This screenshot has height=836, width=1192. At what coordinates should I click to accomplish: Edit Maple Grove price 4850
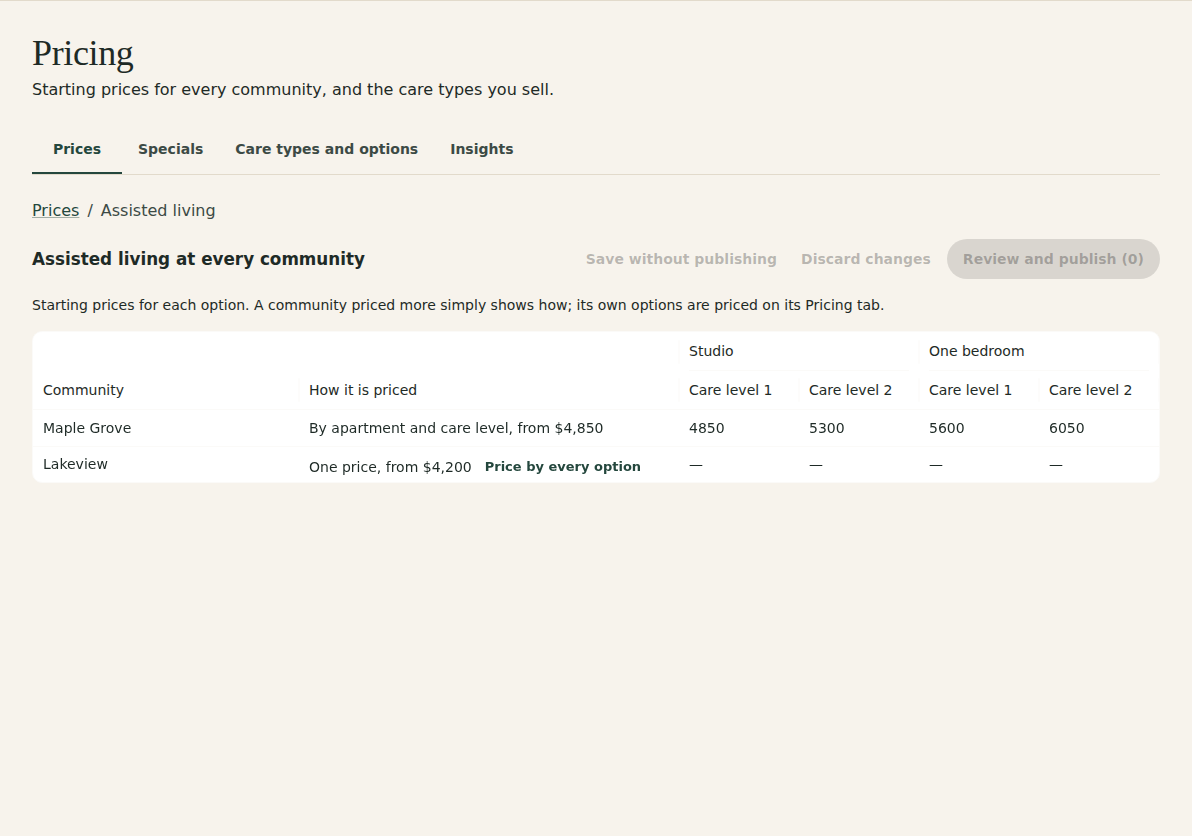[706, 428]
